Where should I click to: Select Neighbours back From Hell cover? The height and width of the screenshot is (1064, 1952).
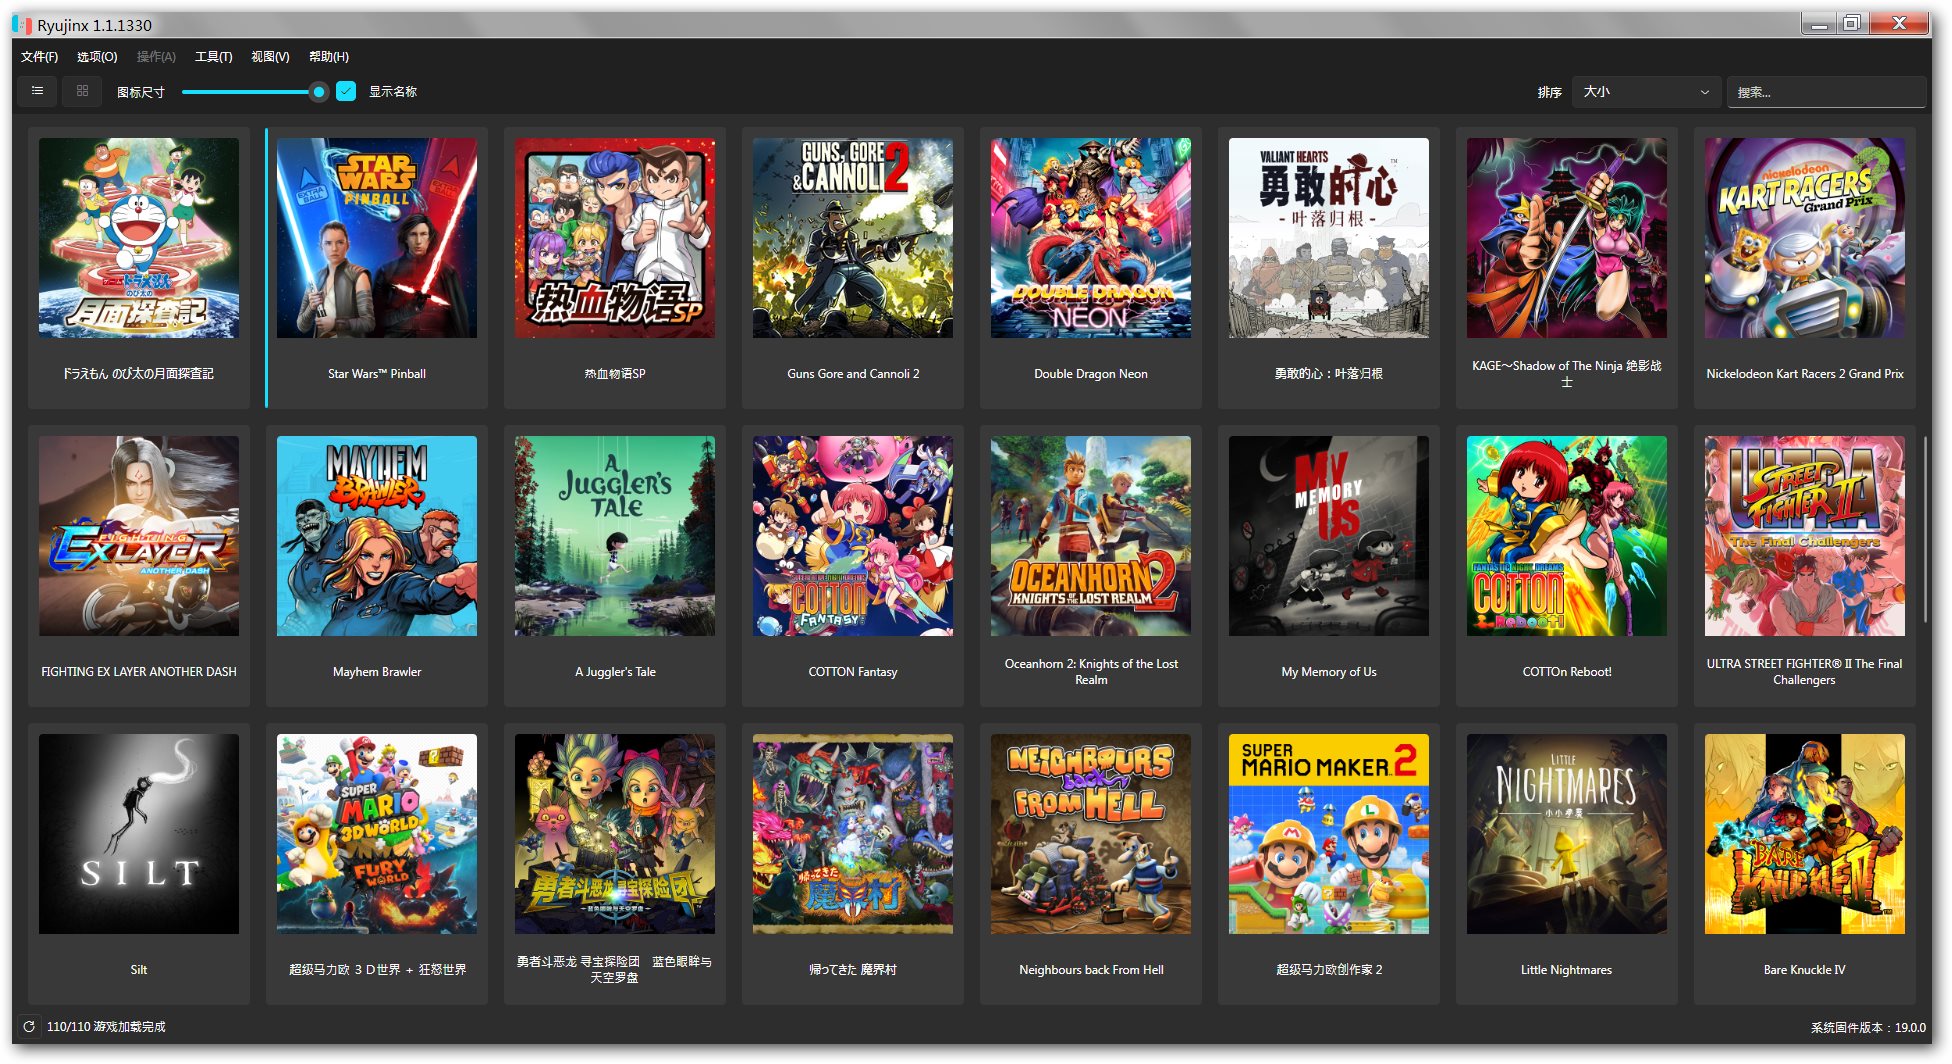click(x=1091, y=834)
